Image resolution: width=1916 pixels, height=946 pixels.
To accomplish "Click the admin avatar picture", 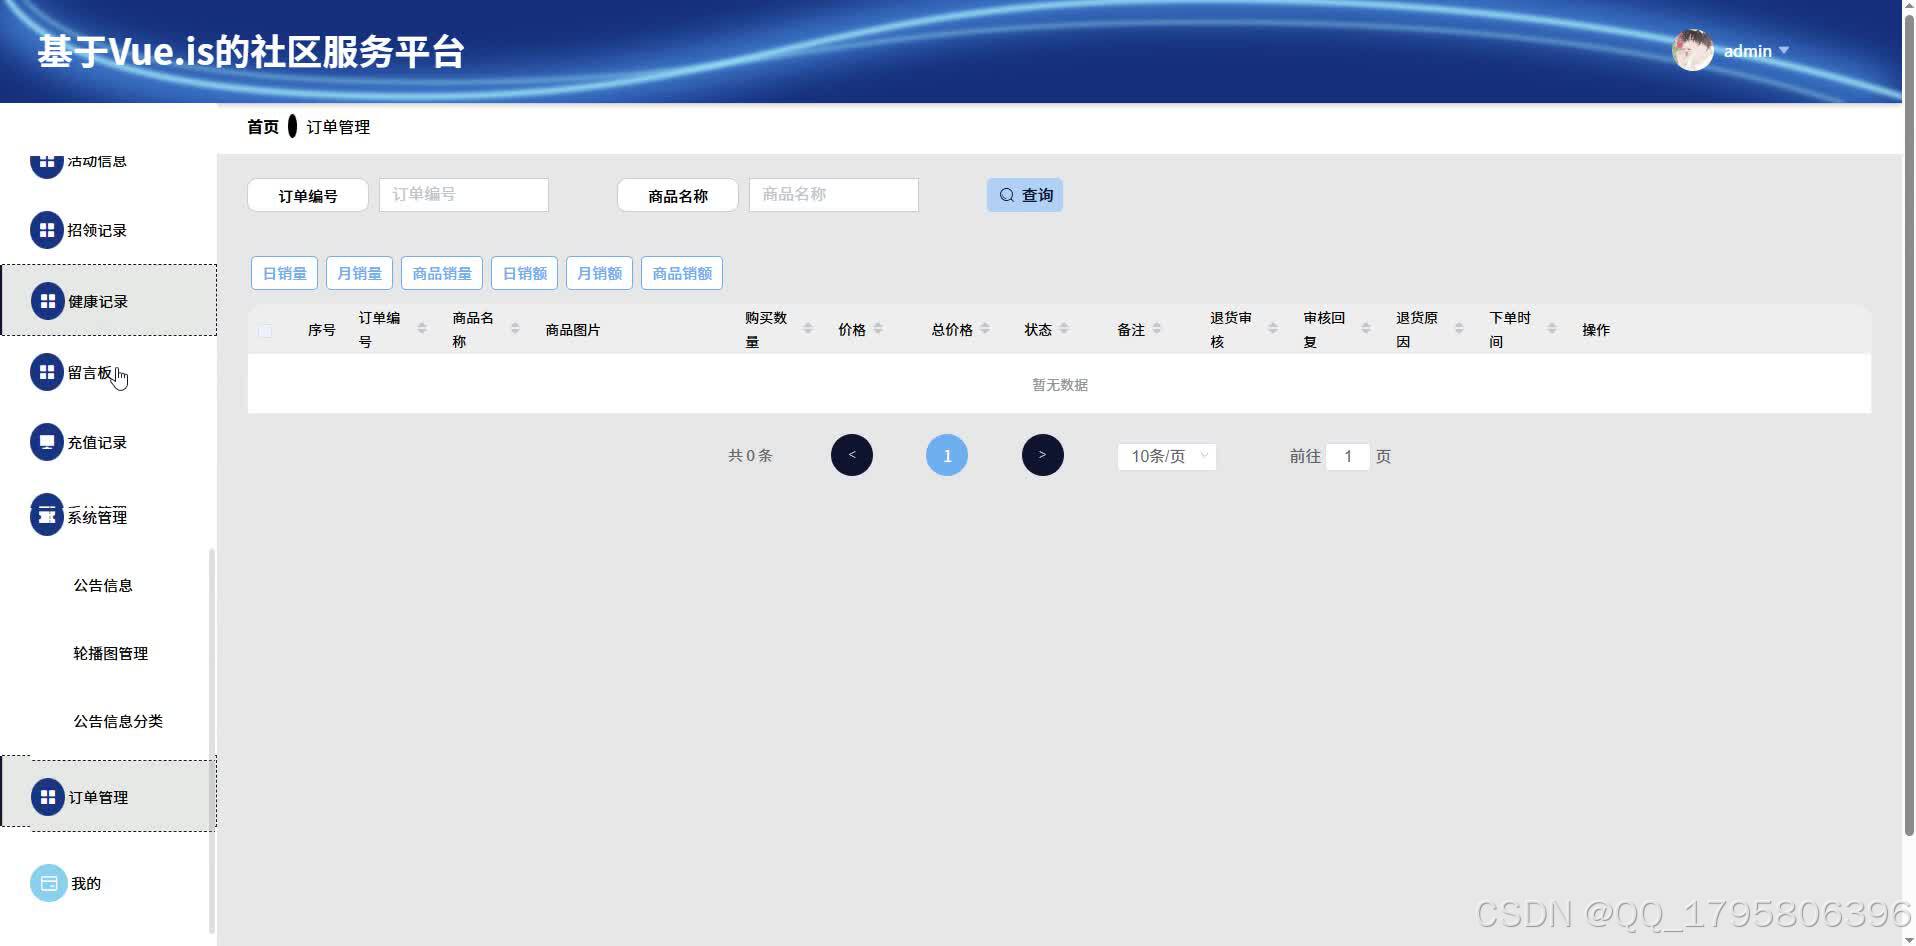I will coord(1693,50).
